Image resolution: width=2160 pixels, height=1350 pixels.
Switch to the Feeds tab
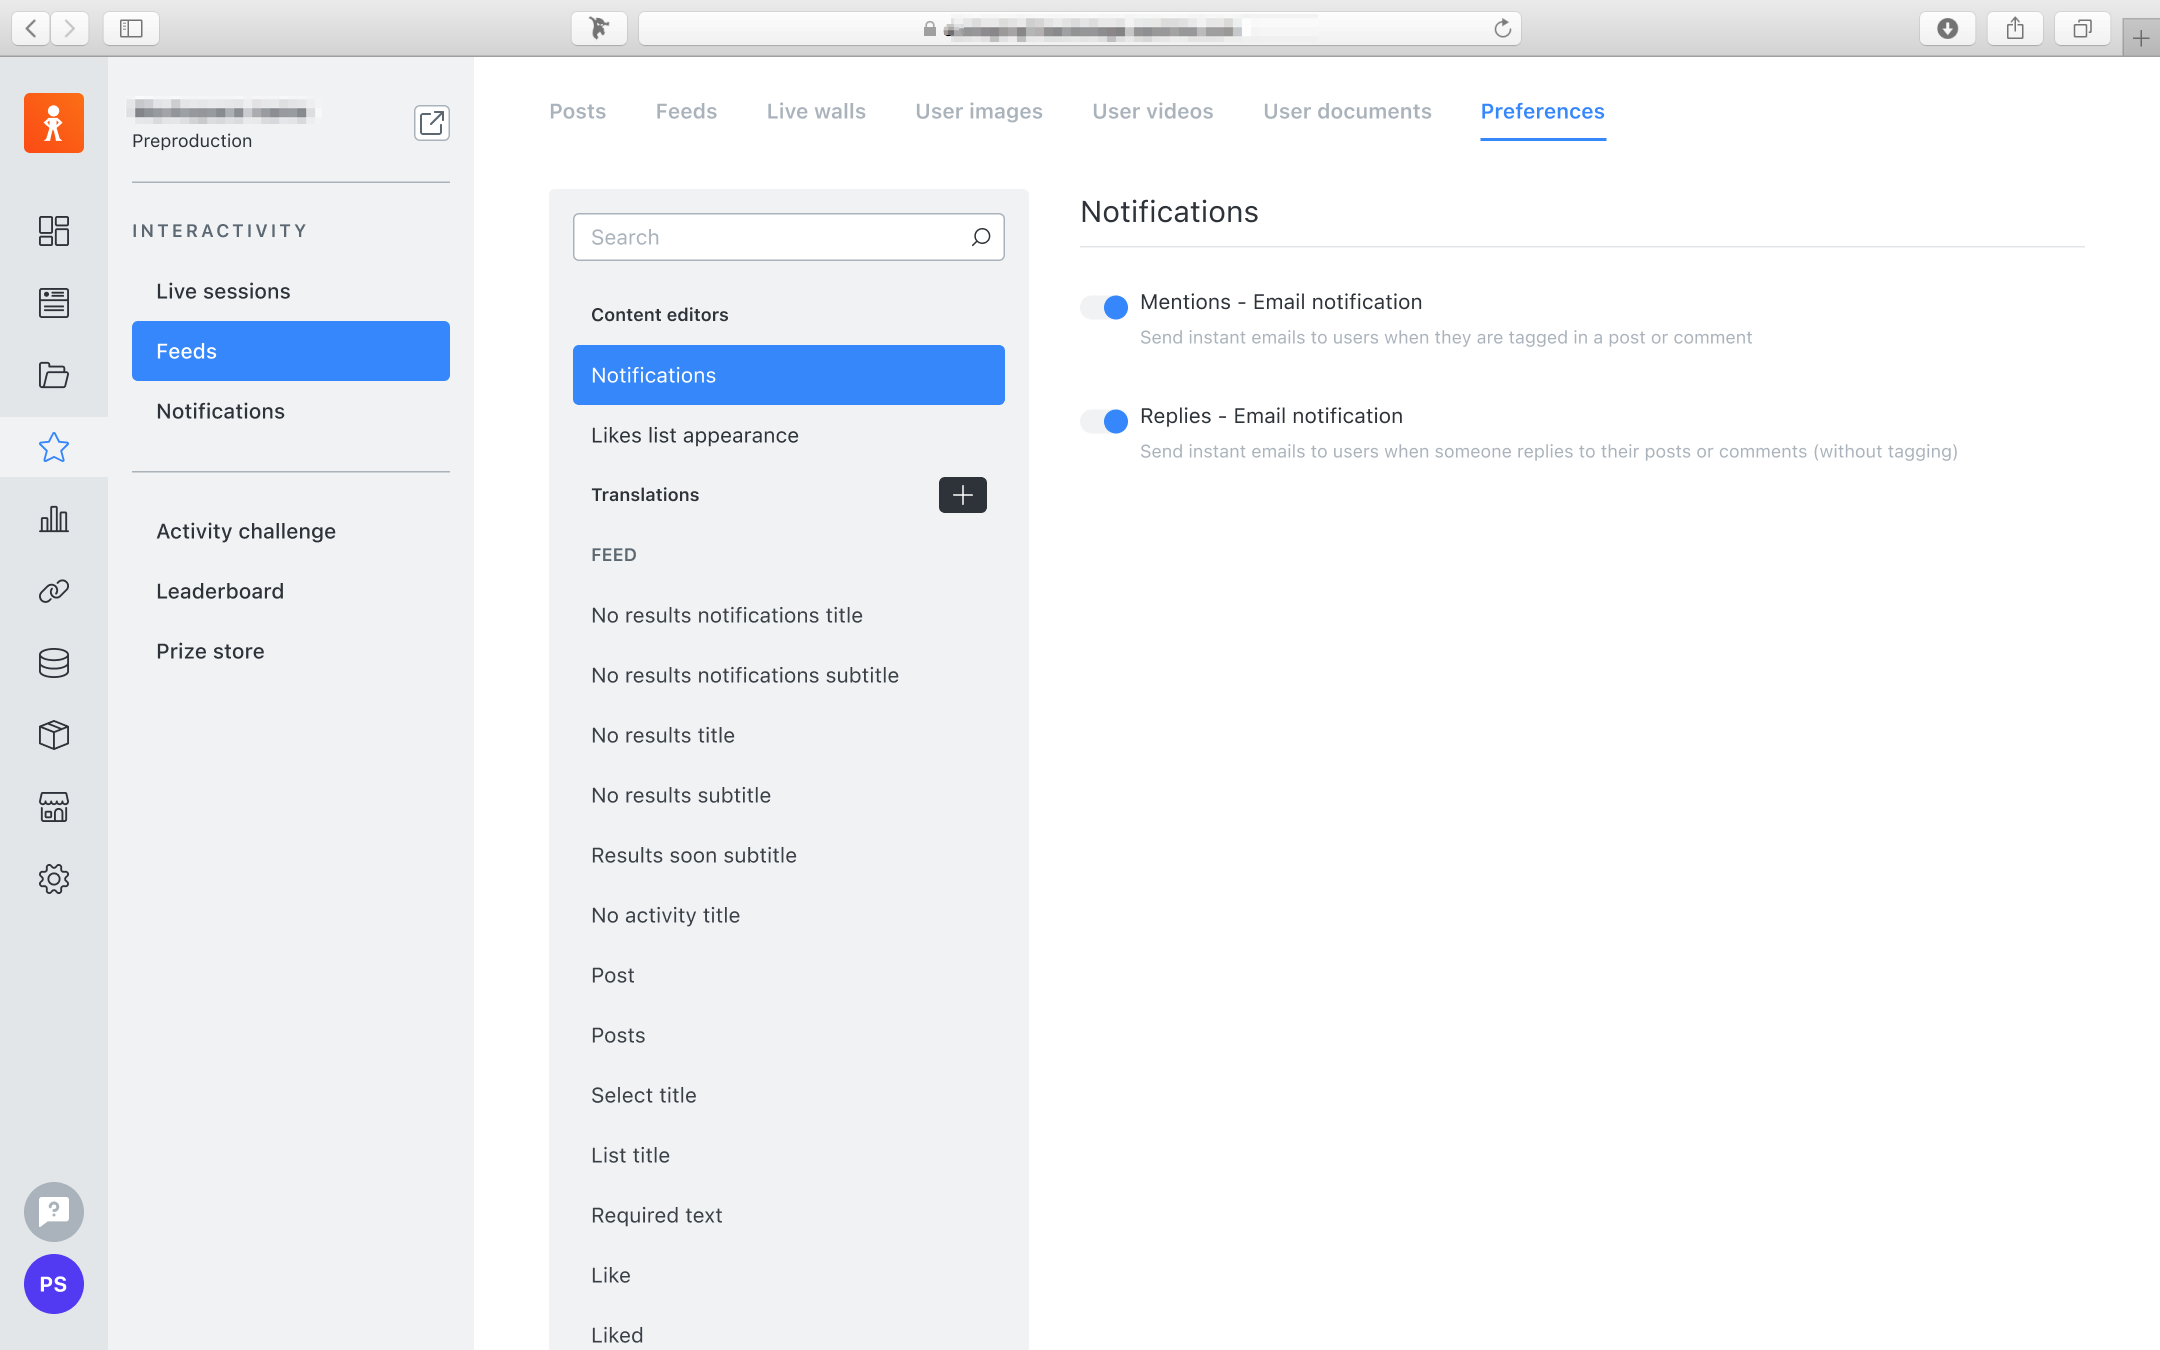click(687, 111)
